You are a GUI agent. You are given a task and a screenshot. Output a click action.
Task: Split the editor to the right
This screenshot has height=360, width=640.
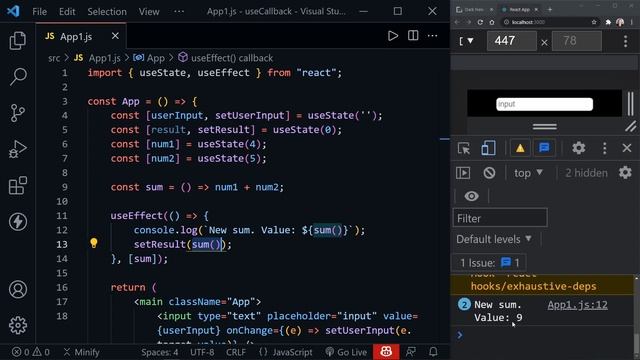point(413,36)
